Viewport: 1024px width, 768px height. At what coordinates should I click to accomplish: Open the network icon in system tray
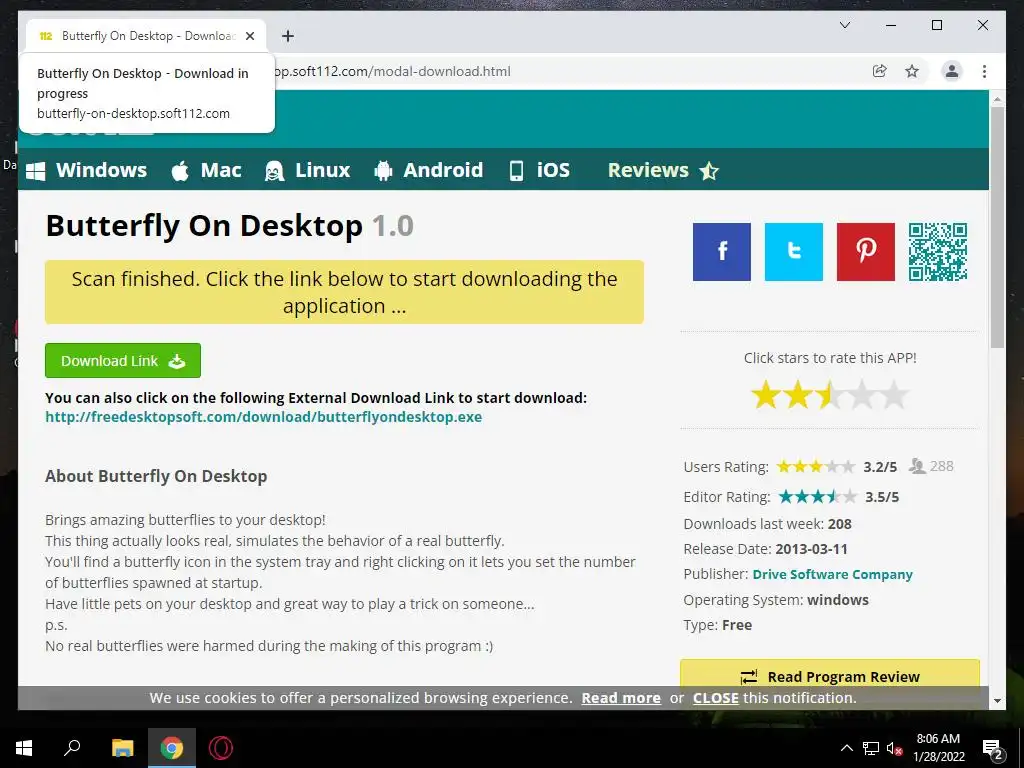[871, 748]
